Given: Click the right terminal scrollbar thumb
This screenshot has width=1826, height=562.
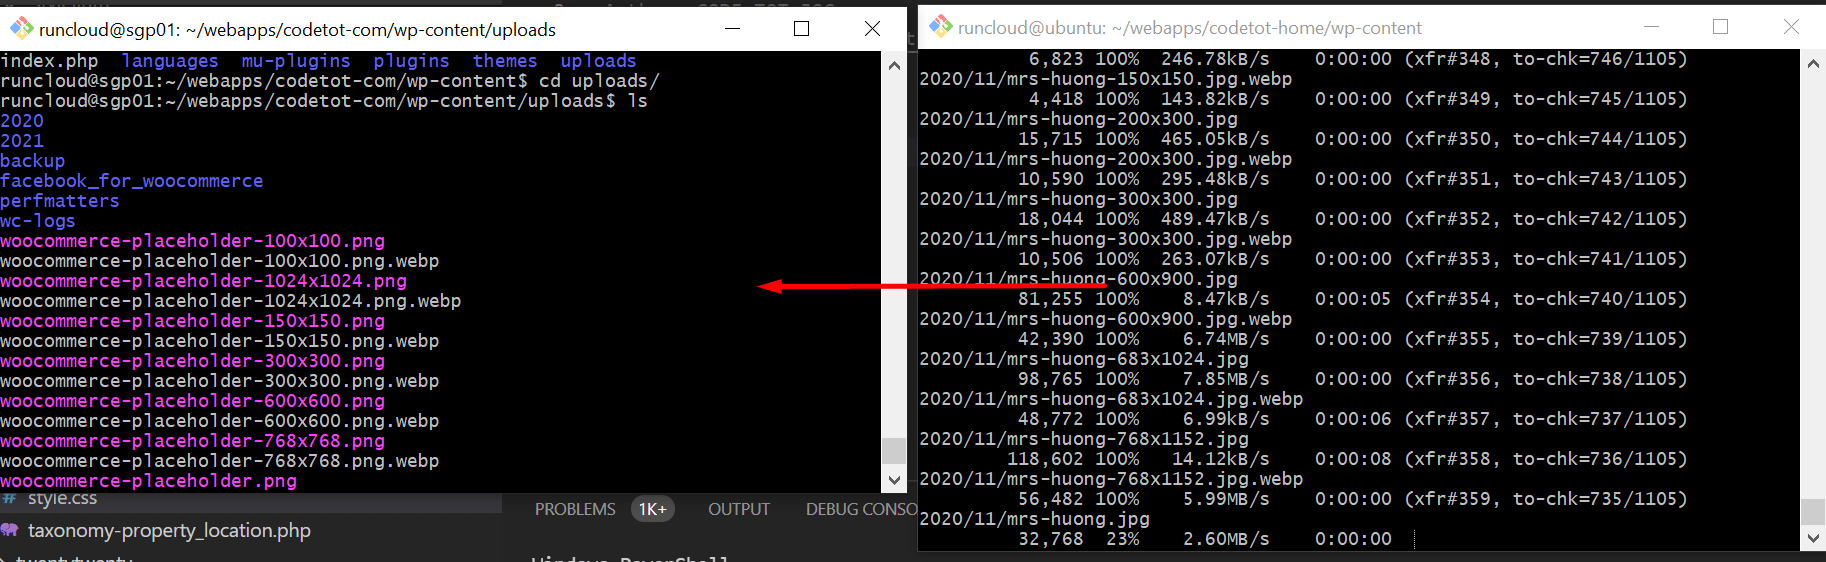Looking at the screenshot, I should [1813, 512].
